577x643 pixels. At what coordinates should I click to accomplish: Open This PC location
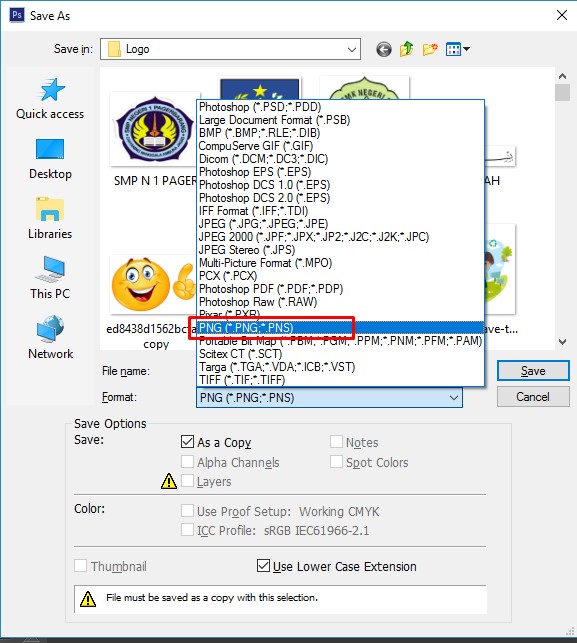pos(50,278)
